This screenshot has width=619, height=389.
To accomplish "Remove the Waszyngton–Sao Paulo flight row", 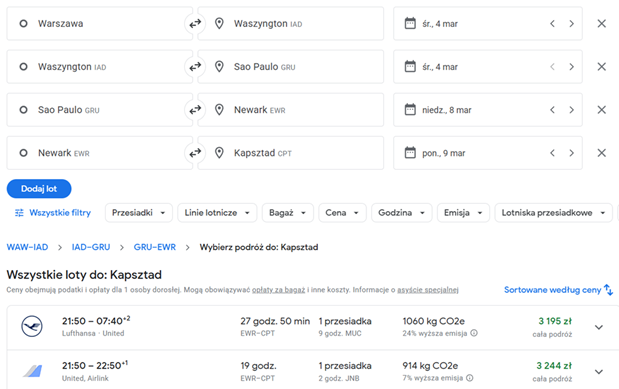I will click(x=601, y=67).
